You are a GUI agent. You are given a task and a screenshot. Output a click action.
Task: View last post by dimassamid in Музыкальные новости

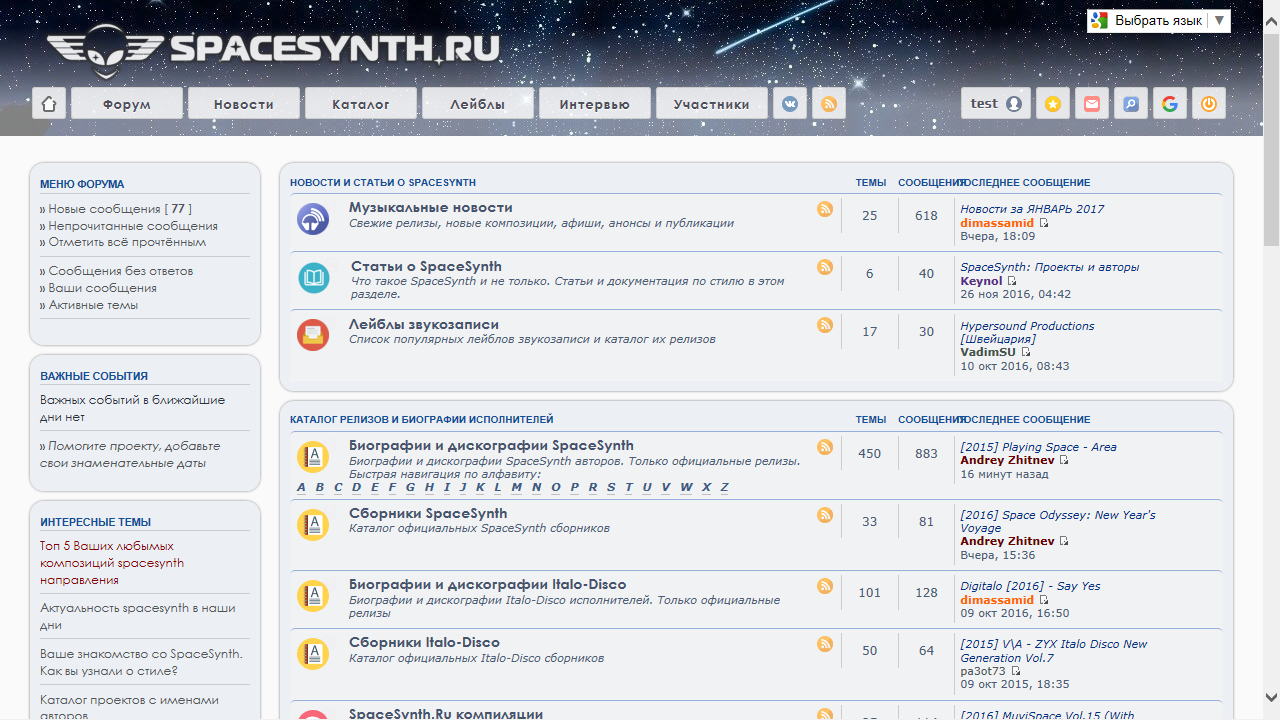click(1044, 223)
